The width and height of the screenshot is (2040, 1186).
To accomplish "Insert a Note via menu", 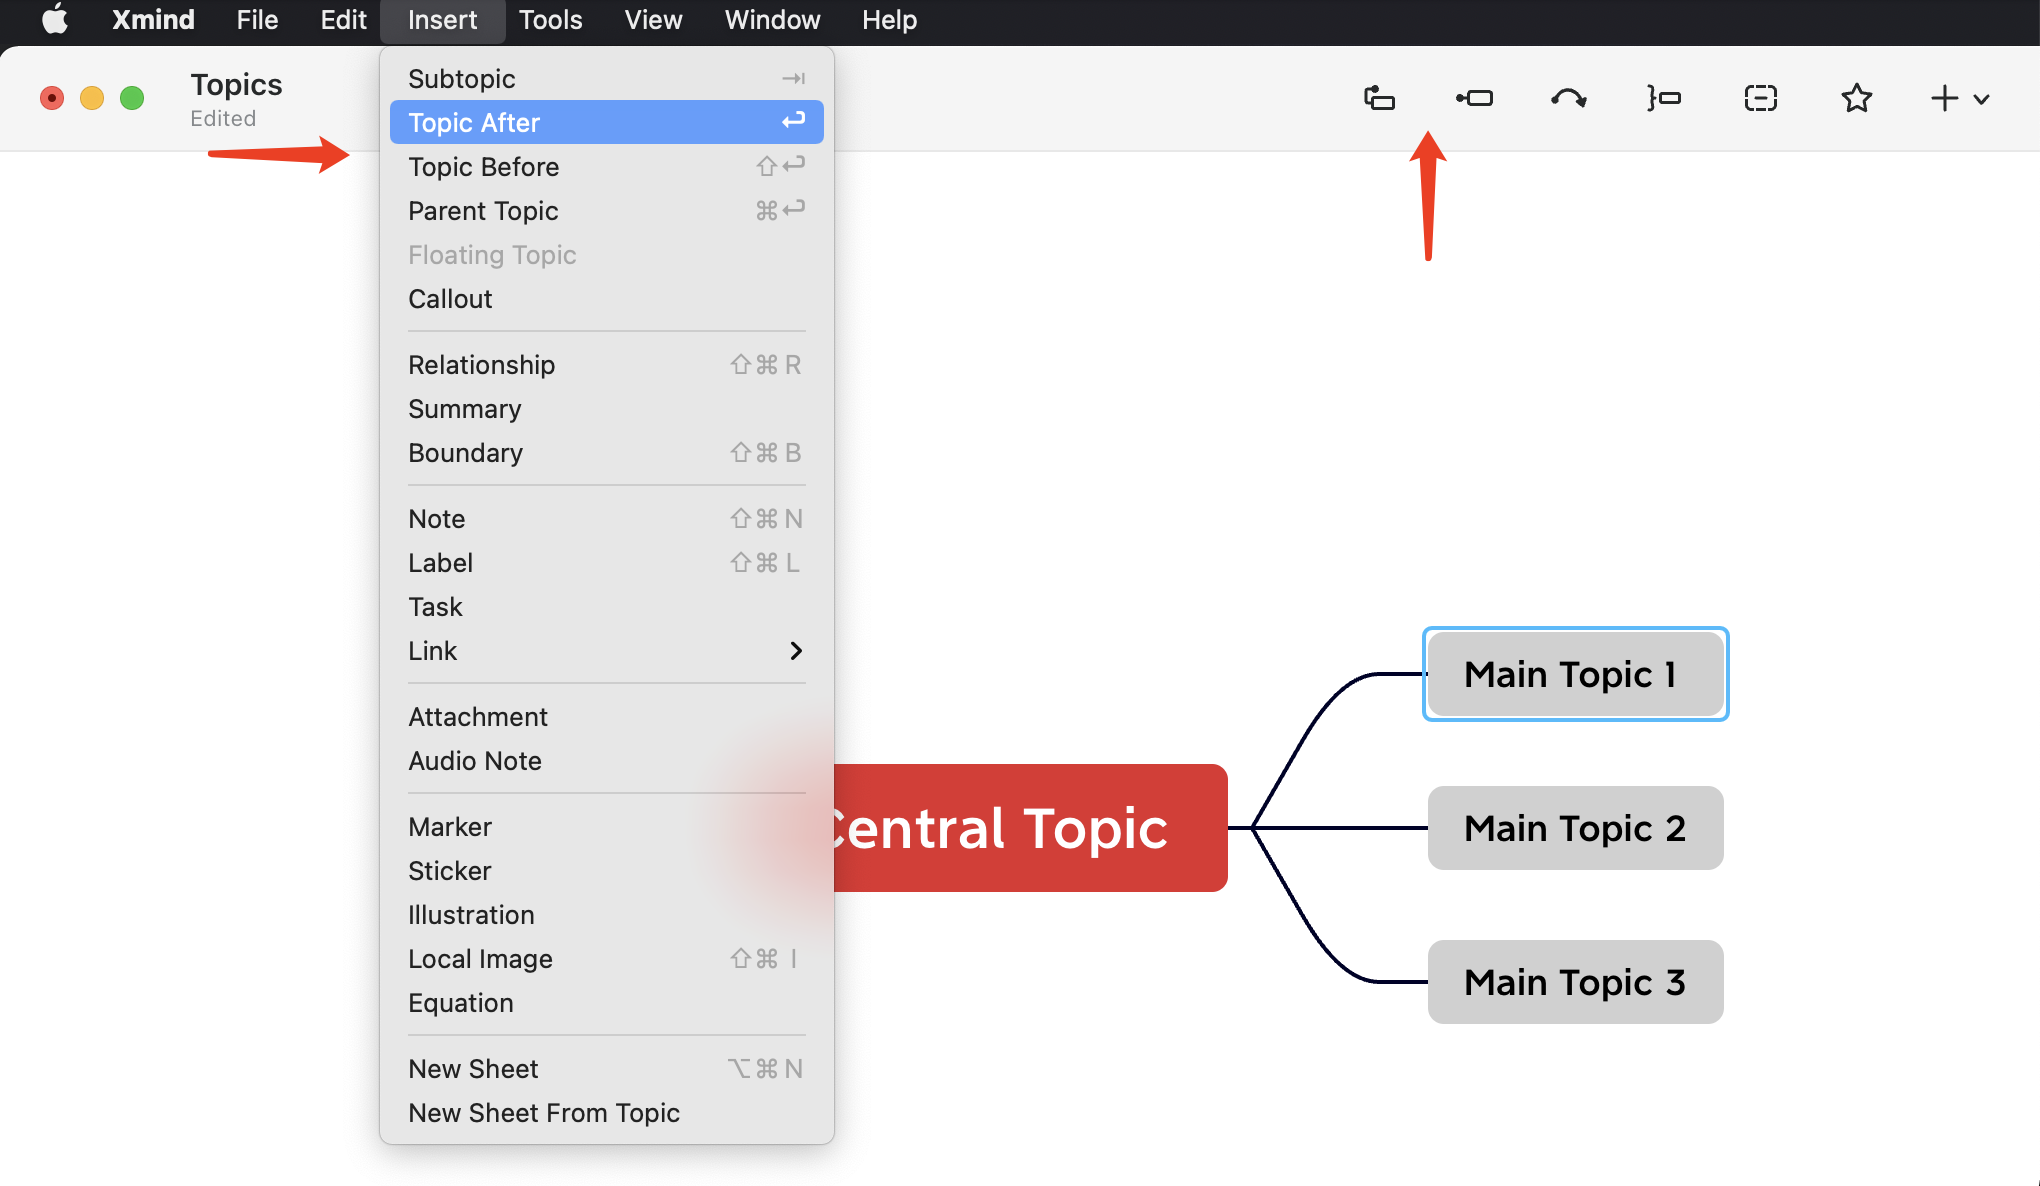I will click(x=607, y=518).
